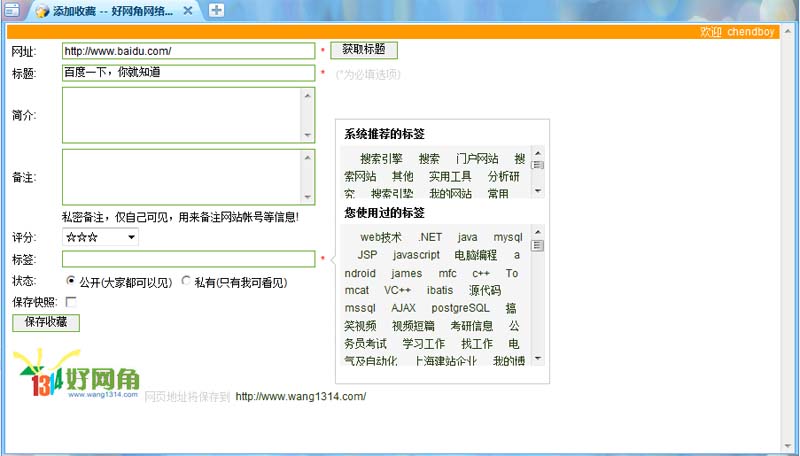Close the 添加收藏 browser tab
800x456 pixels.
(189, 11)
